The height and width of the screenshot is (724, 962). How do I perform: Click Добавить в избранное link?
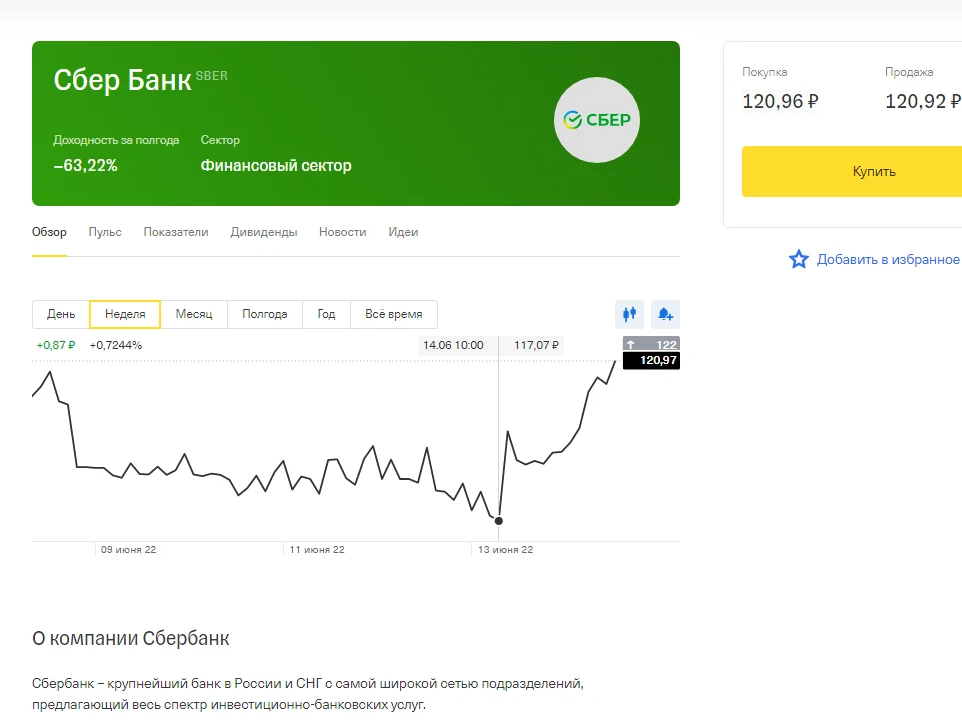click(888, 260)
